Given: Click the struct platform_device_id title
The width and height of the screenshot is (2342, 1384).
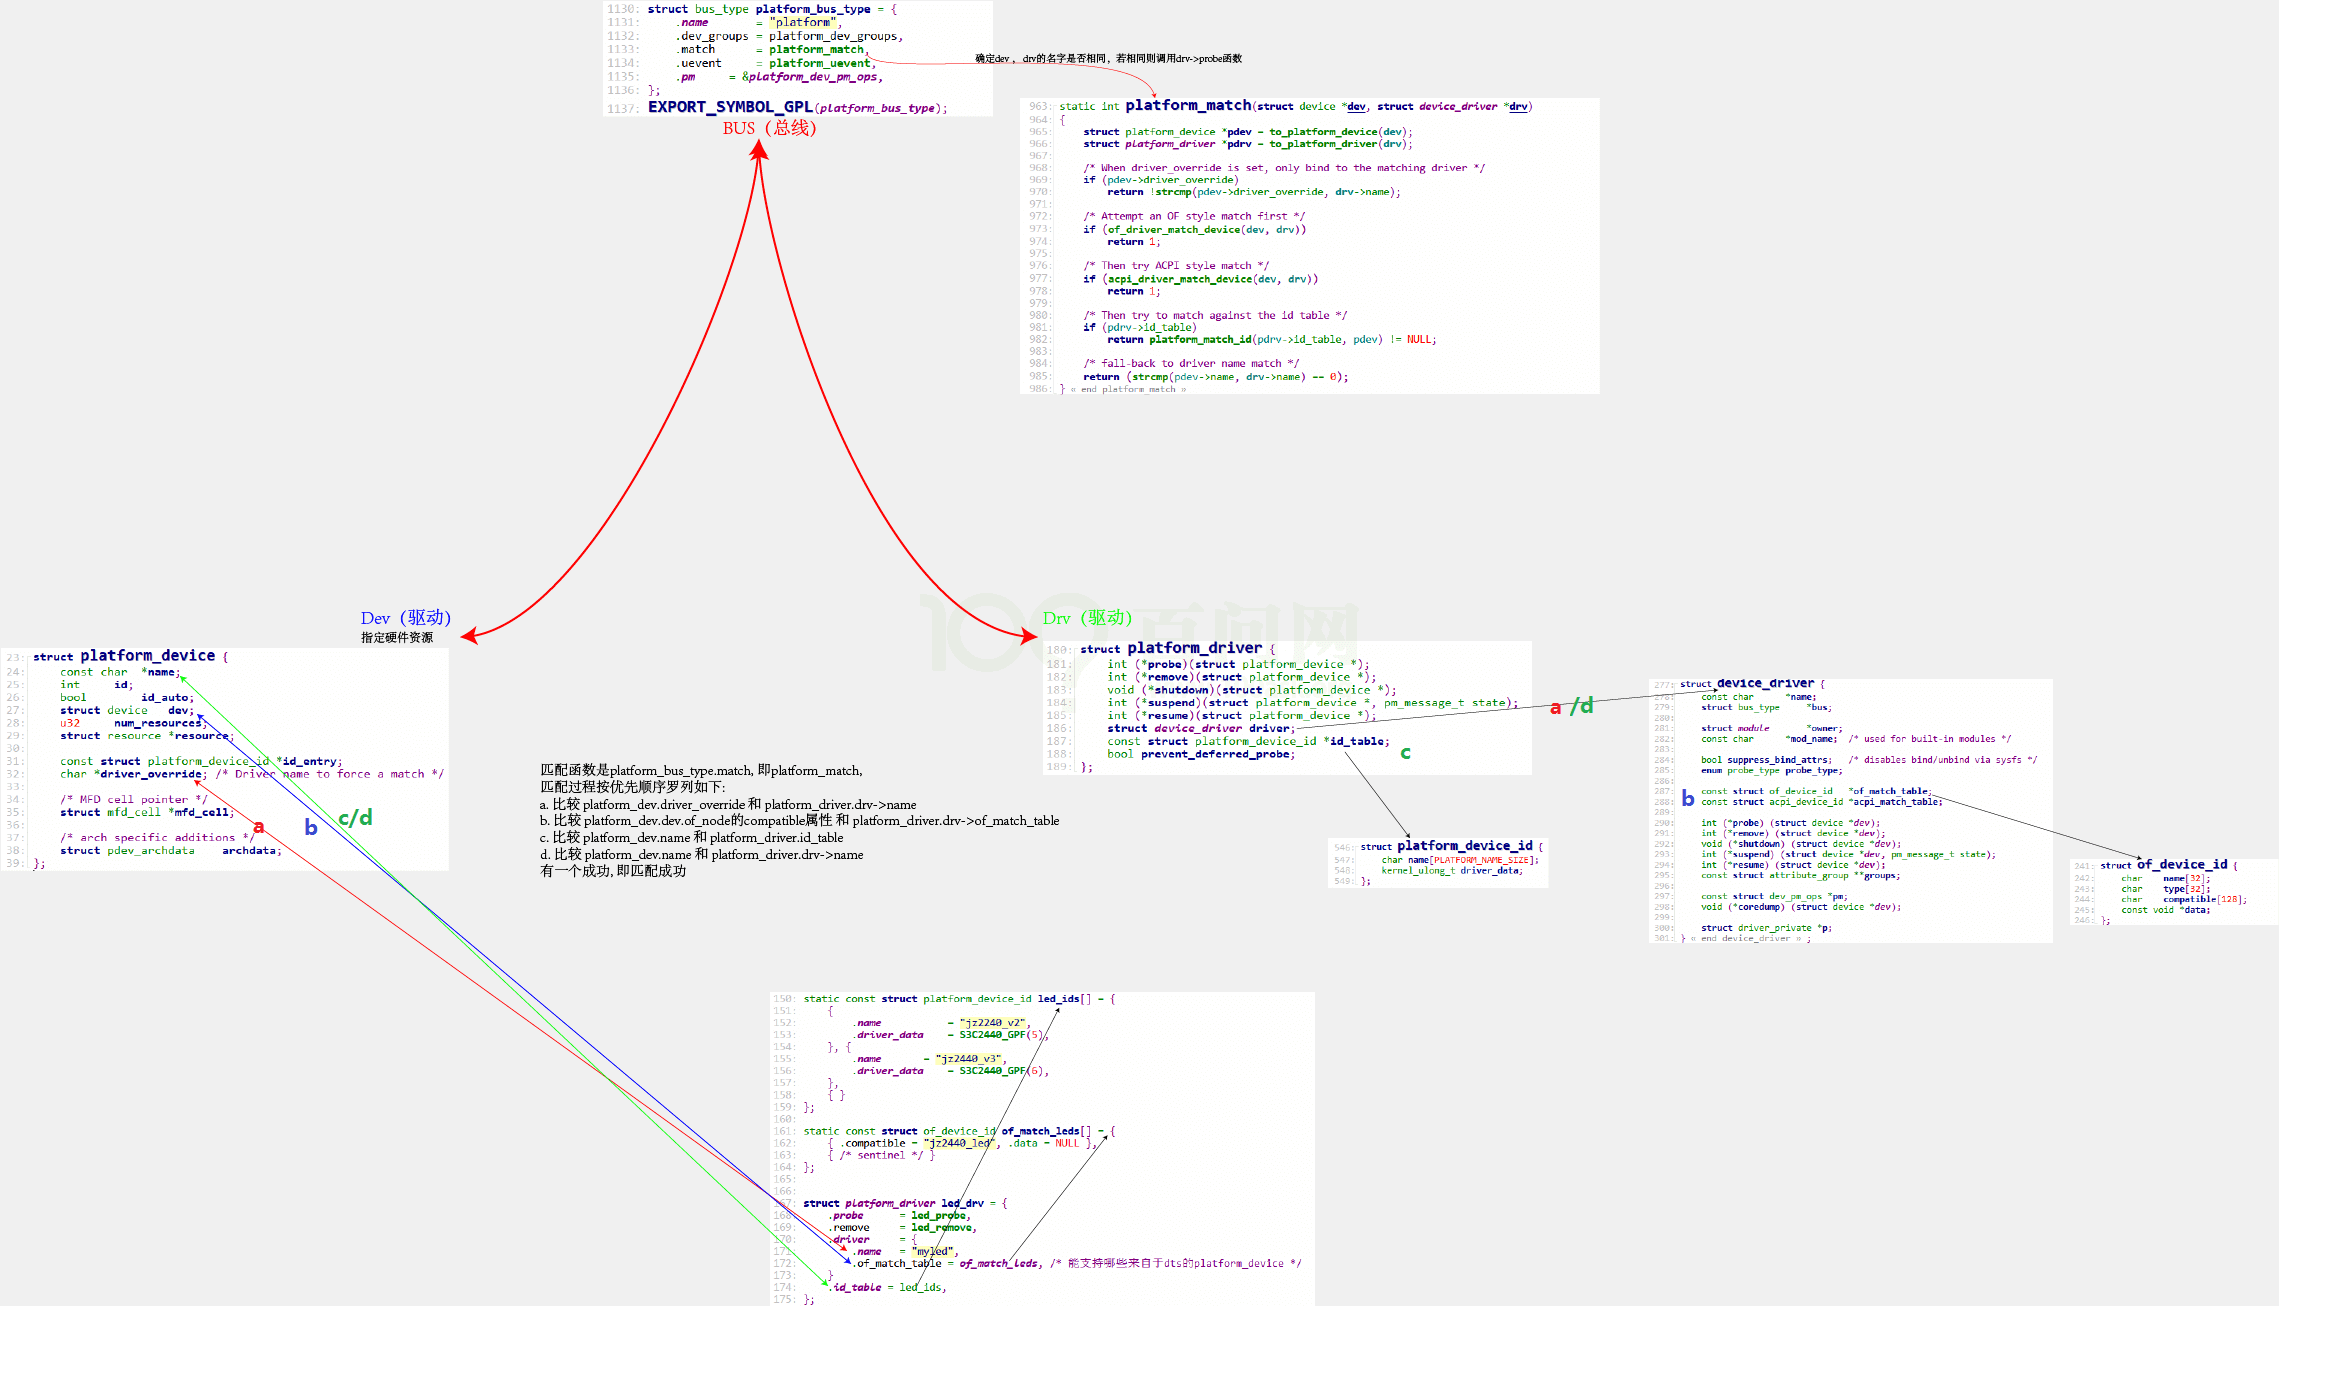Looking at the screenshot, I should coord(1463,846).
